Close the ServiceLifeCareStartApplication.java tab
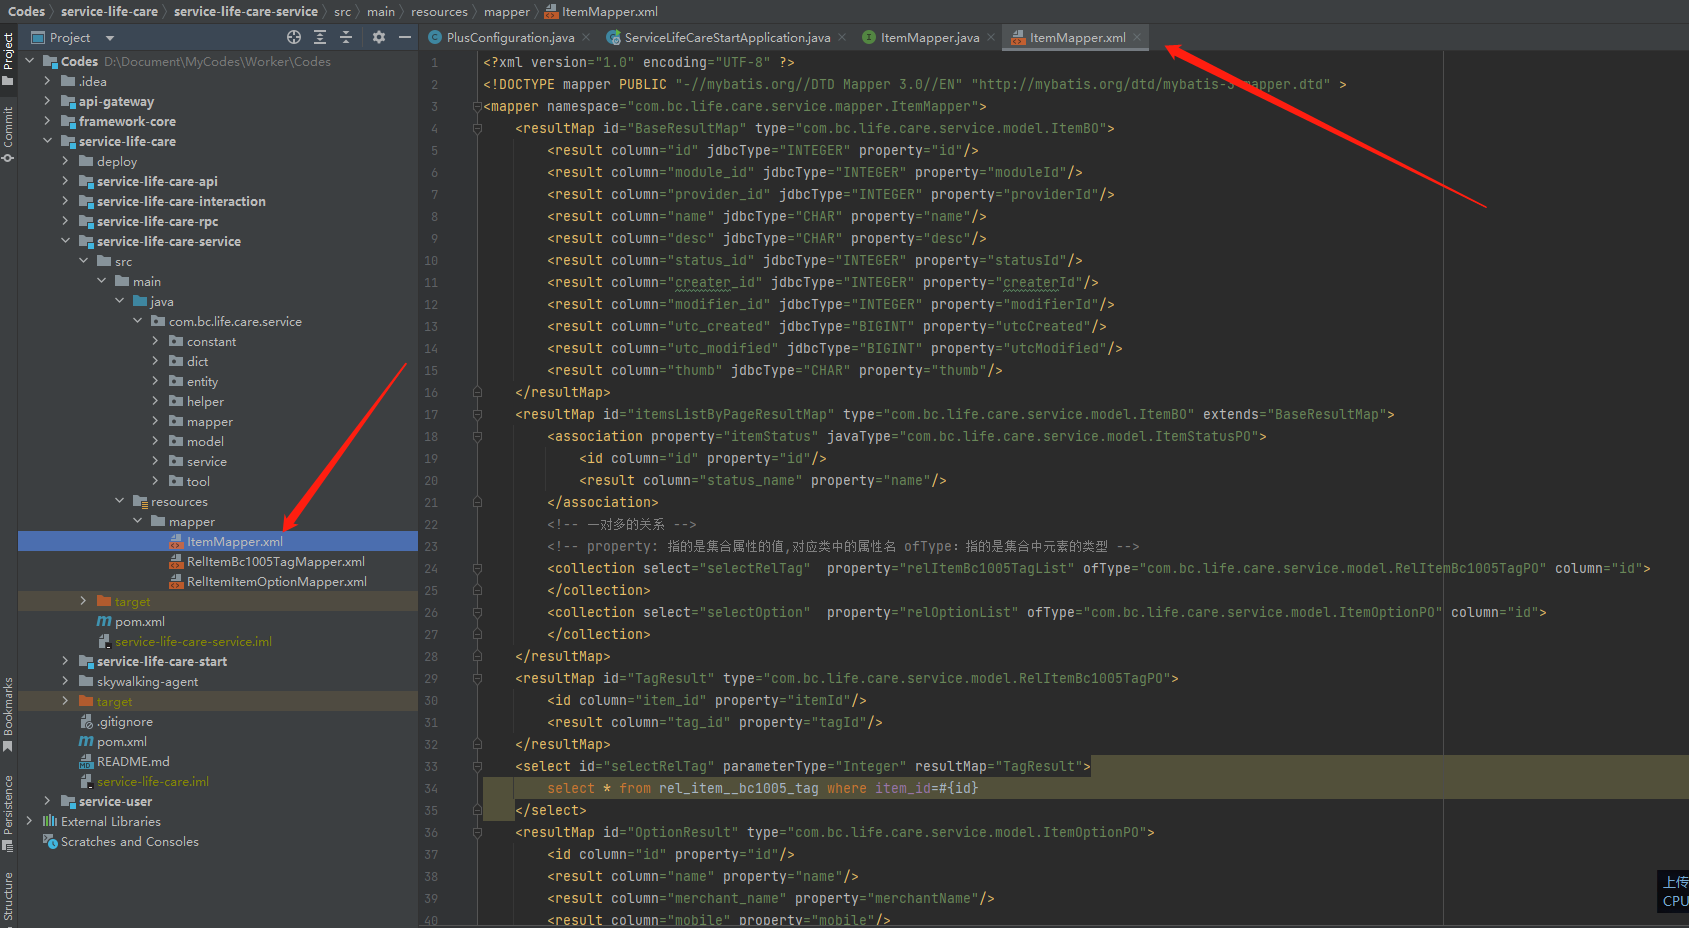This screenshot has width=1689, height=928. (x=842, y=37)
